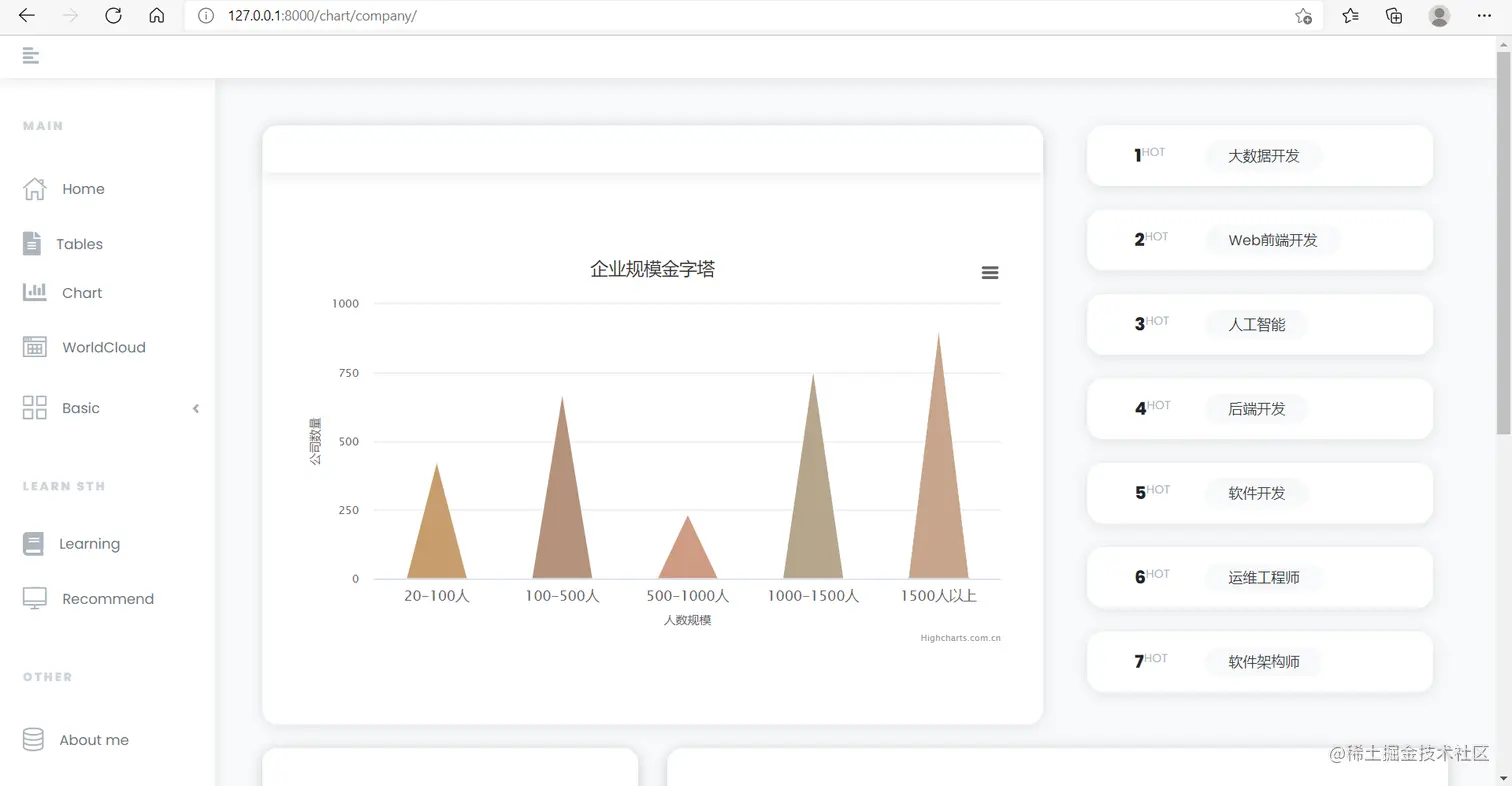The width and height of the screenshot is (1512, 786).
Task: Click the chart title 企业规模金字塔
Action: coord(652,269)
